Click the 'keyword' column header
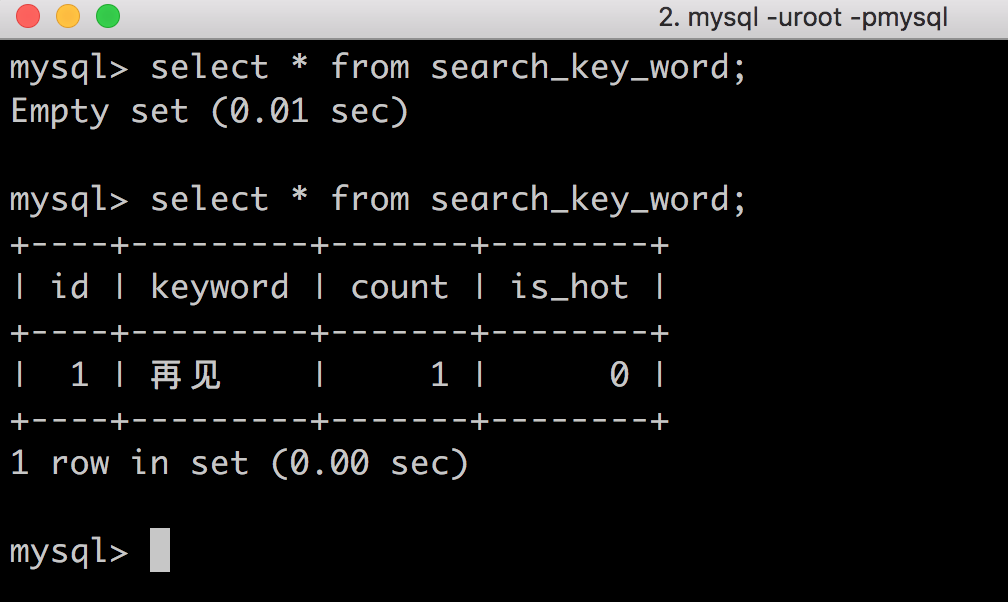This screenshot has width=1008, height=602. tap(219, 288)
